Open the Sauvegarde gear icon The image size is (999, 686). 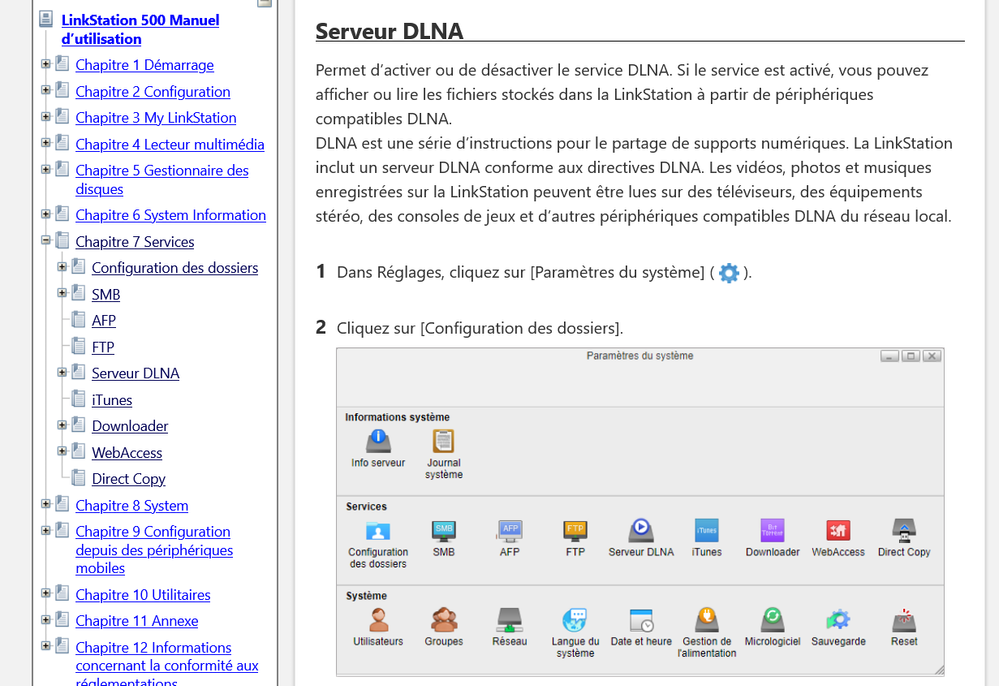838,620
